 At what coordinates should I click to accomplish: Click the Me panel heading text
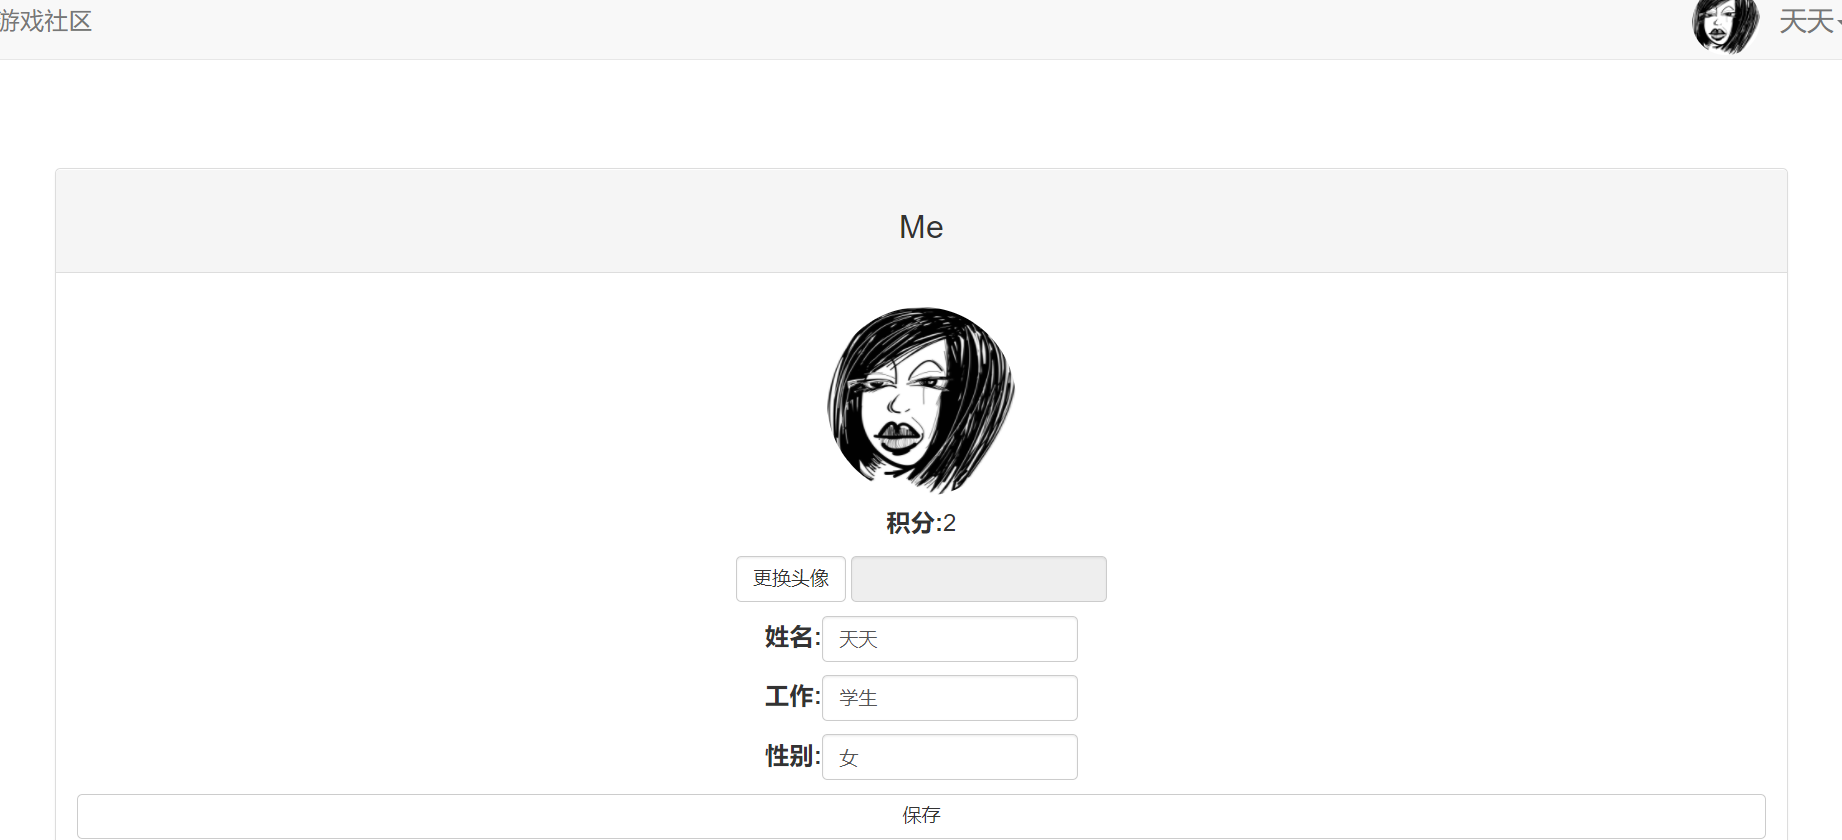921,227
